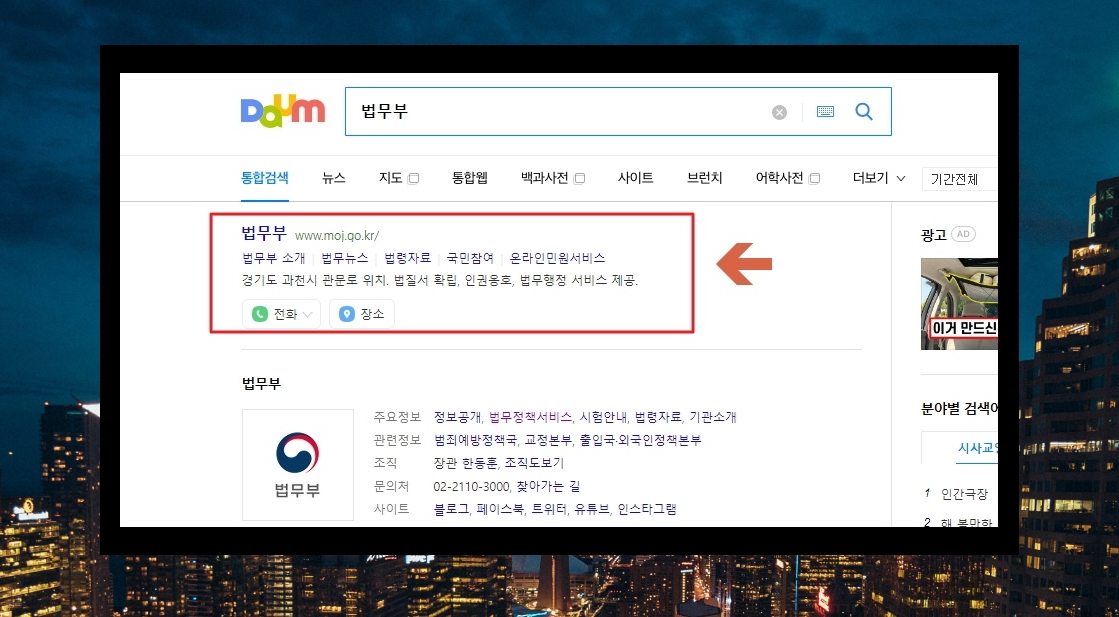Expand the 전화 phone dropdown
This screenshot has height=617, width=1119.
pyautogui.click(x=308, y=315)
